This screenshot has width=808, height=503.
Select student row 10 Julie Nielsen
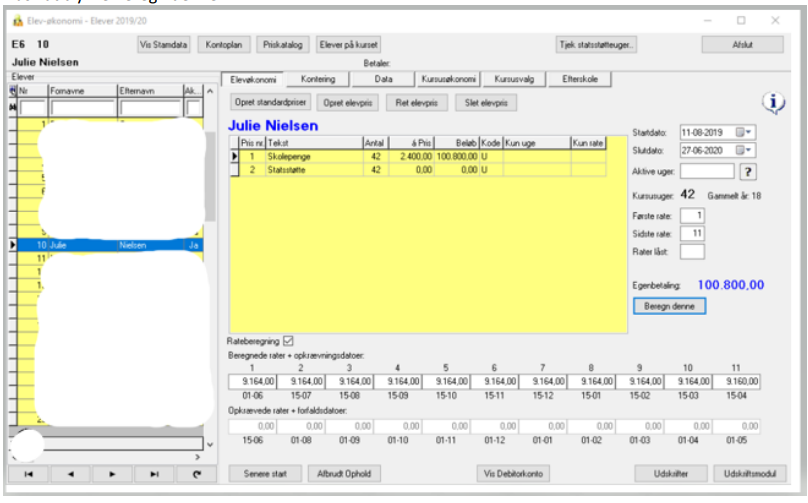point(106,245)
